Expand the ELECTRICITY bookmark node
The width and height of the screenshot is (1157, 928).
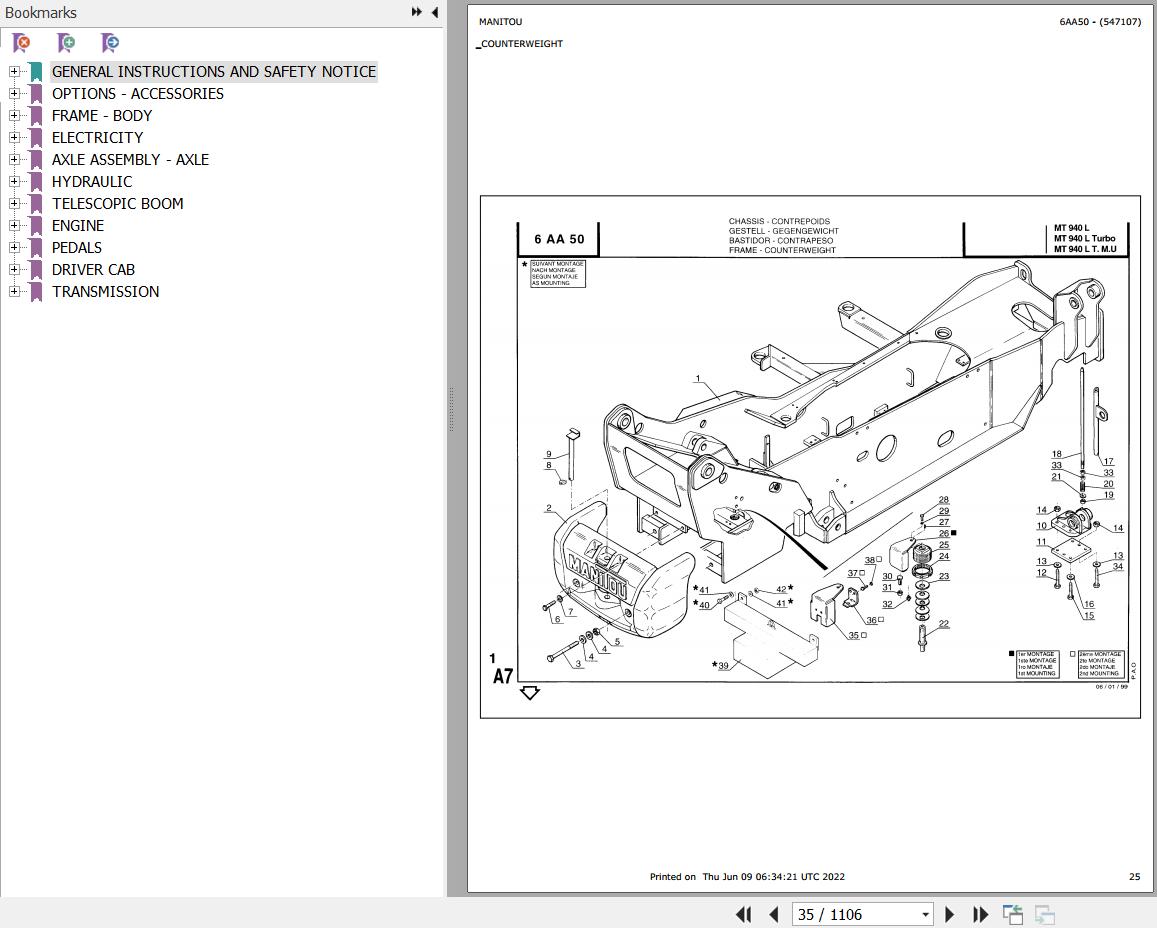click(x=14, y=137)
